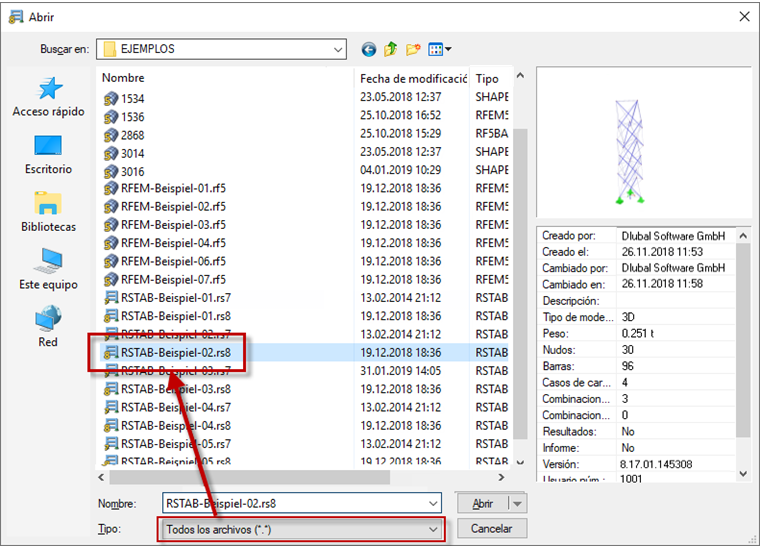Open Bibliotecas in sidebar
760x549 pixels.
(x=48, y=212)
